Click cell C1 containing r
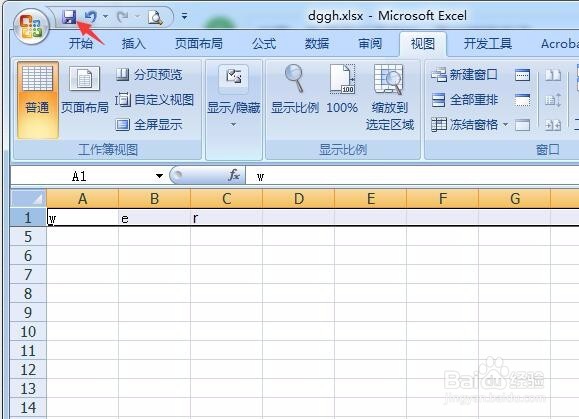Image resolution: width=579 pixels, height=419 pixels. click(227, 217)
